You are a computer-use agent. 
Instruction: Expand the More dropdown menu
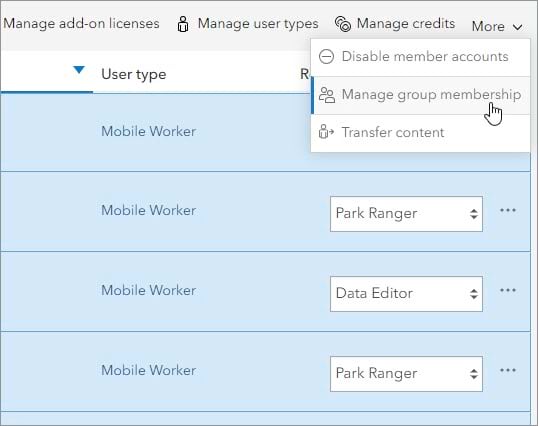click(x=497, y=26)
